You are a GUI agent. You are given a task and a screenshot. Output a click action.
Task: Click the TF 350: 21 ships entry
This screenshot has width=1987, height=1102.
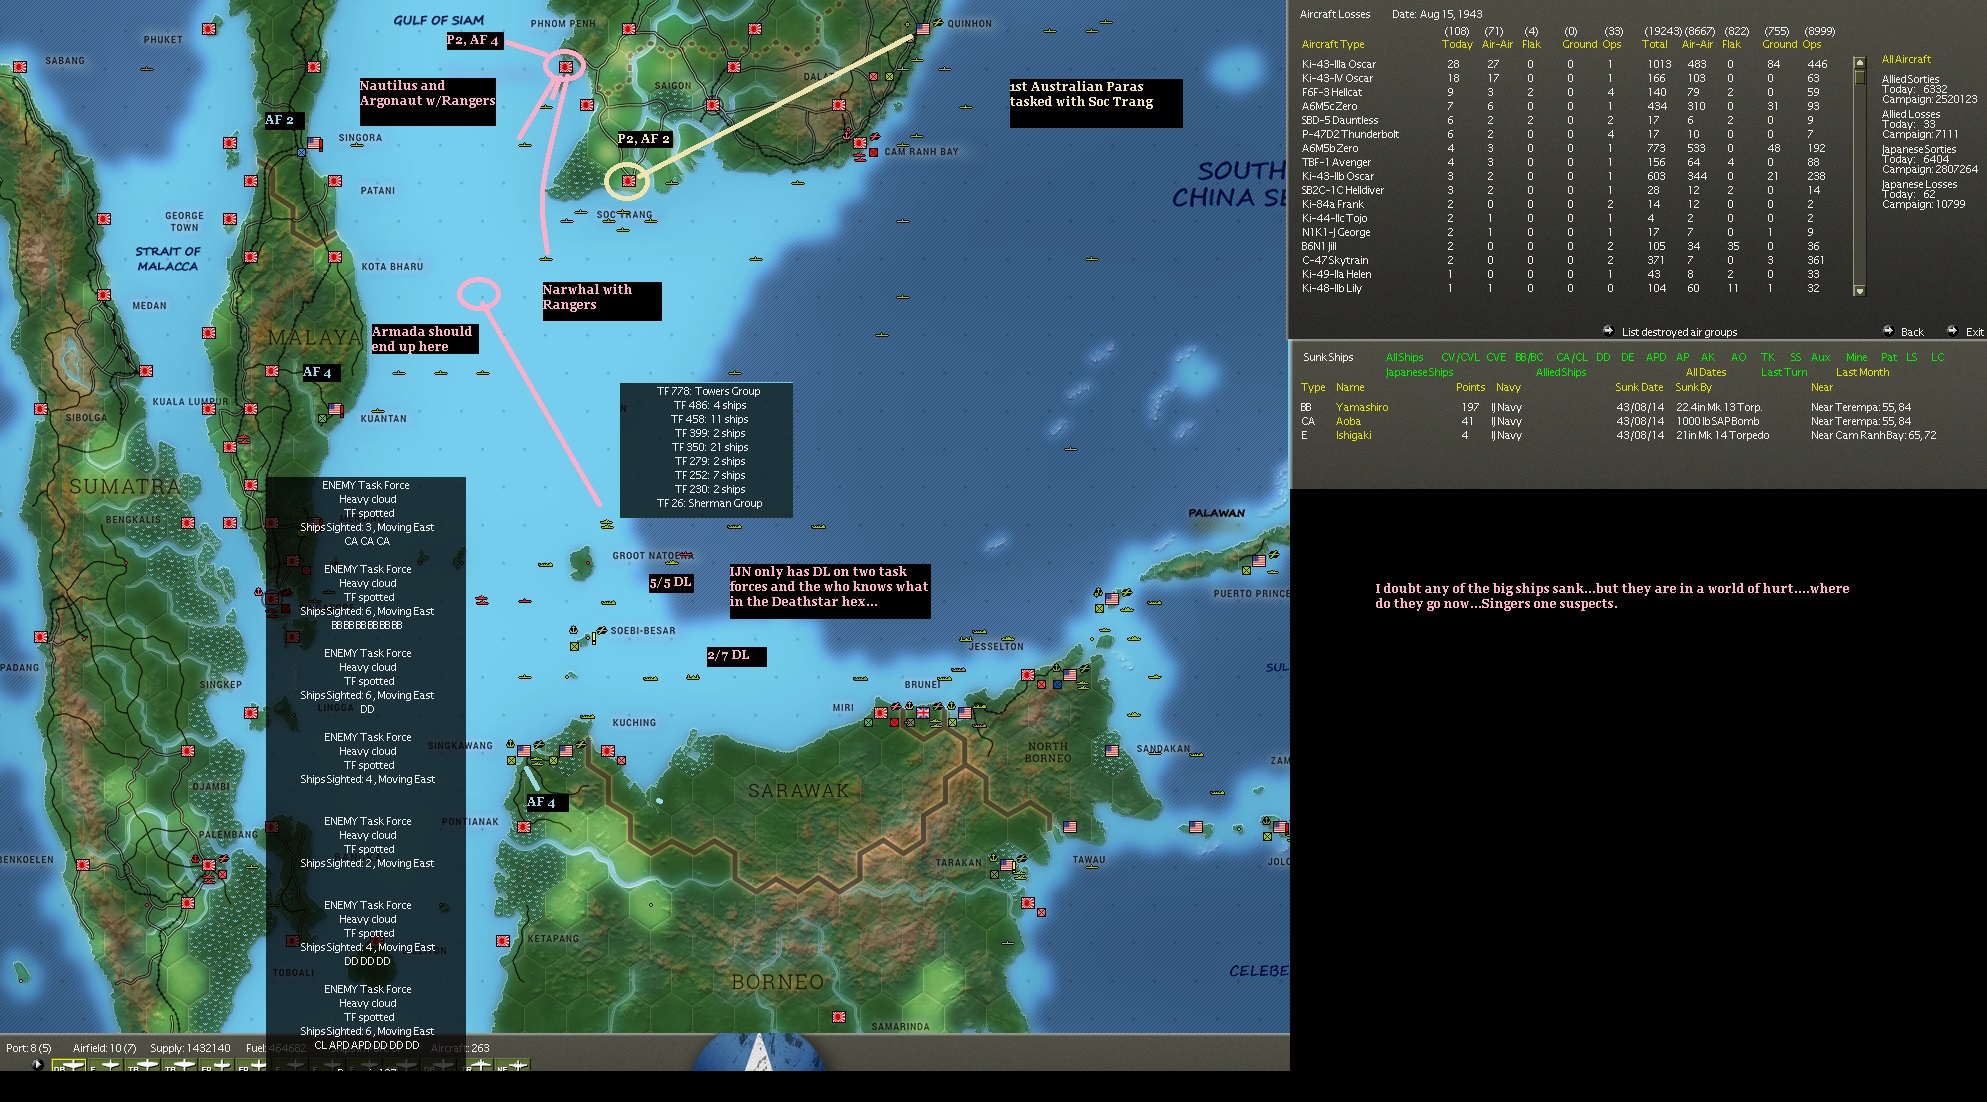[x=710, y=447]
